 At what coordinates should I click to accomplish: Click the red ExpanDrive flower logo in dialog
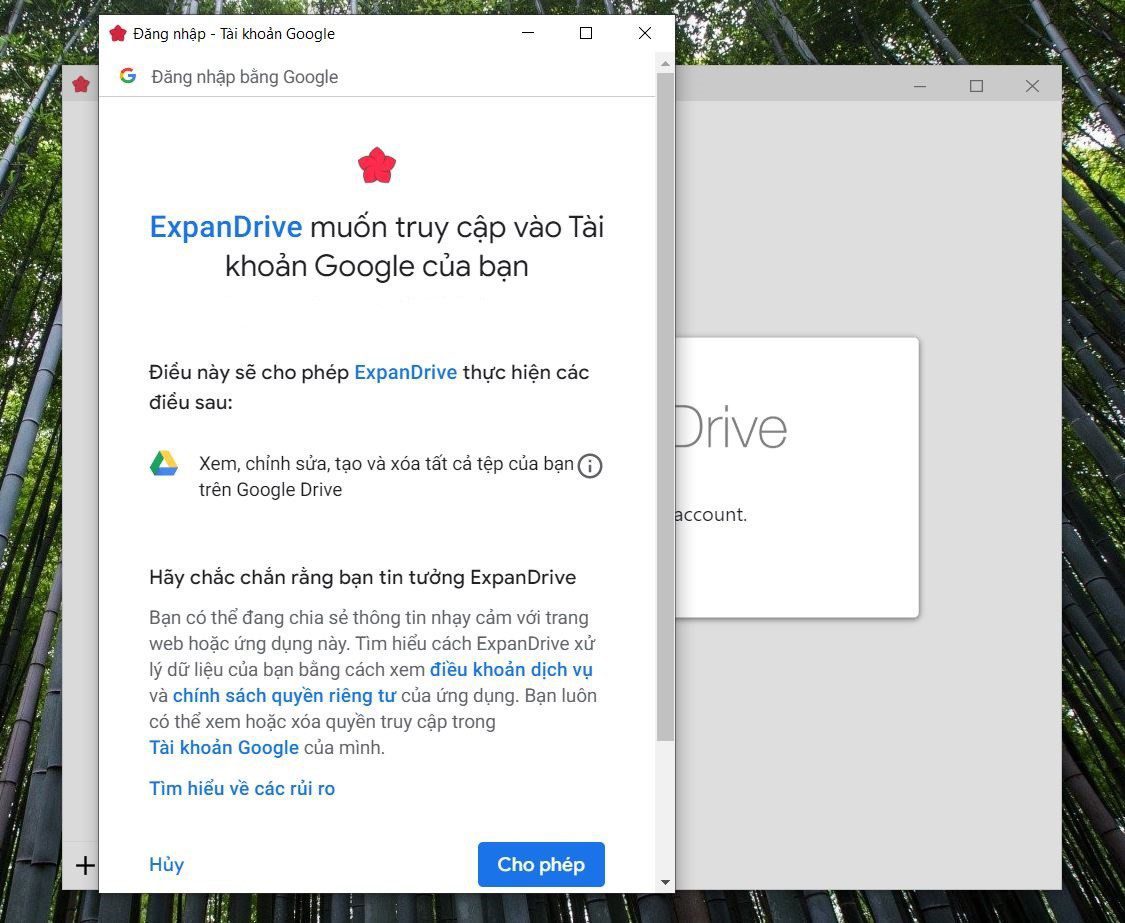(377, 165)
